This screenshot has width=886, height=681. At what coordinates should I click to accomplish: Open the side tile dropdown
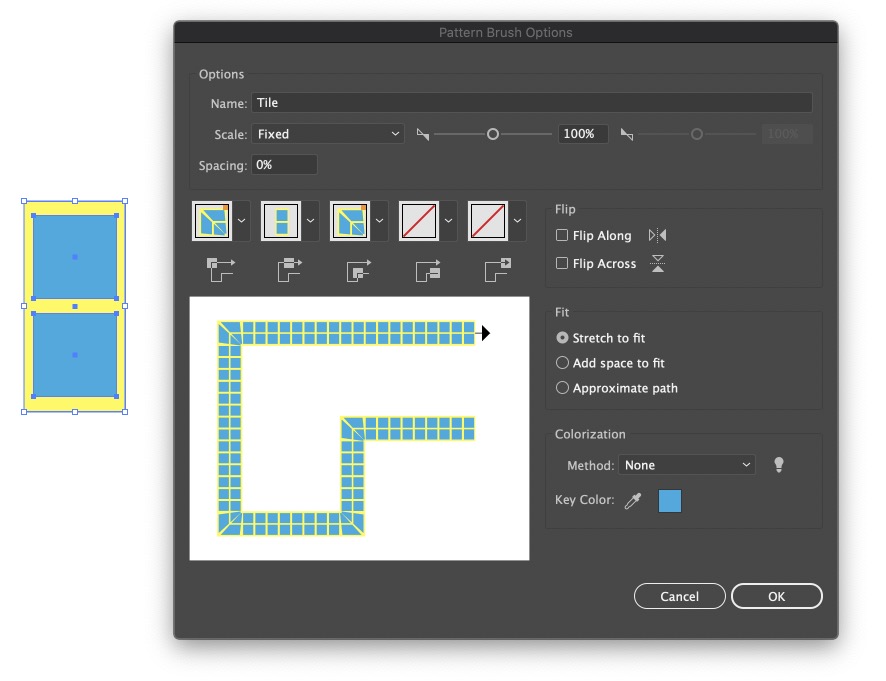310,220
